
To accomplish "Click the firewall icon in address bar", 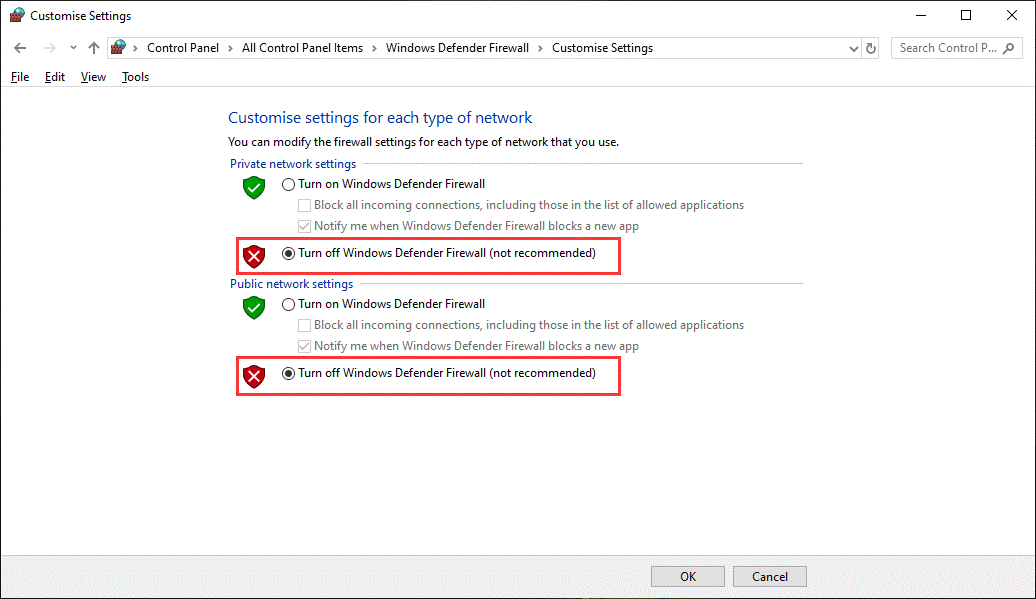I will pyautogui.click(x=119, y=48).
